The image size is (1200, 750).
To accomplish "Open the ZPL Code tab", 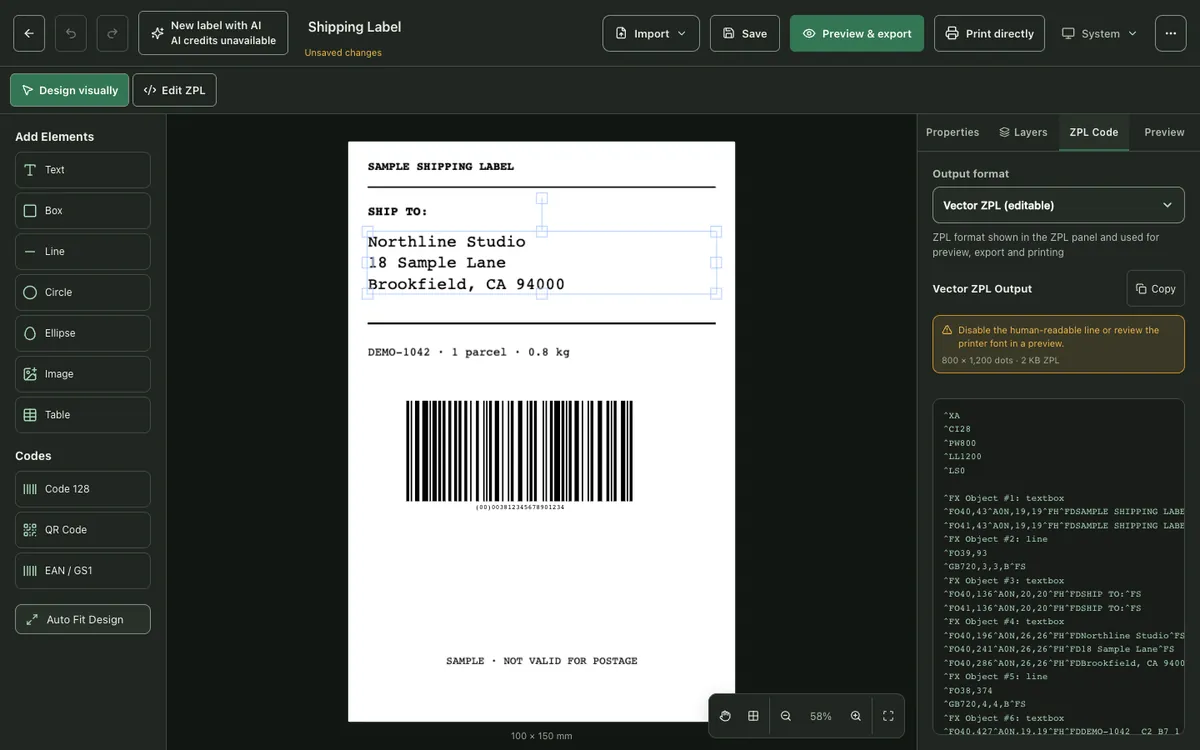I will (x=1094, y=132).
